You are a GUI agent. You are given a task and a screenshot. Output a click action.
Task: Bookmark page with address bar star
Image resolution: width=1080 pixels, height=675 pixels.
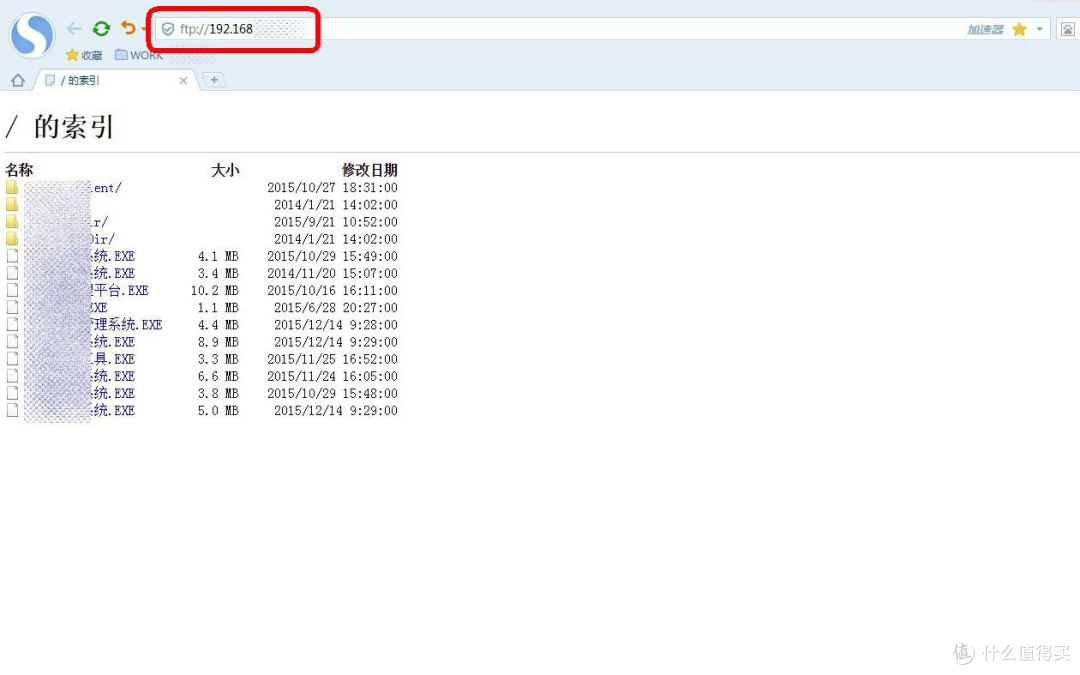click(x=1019, y=29)
